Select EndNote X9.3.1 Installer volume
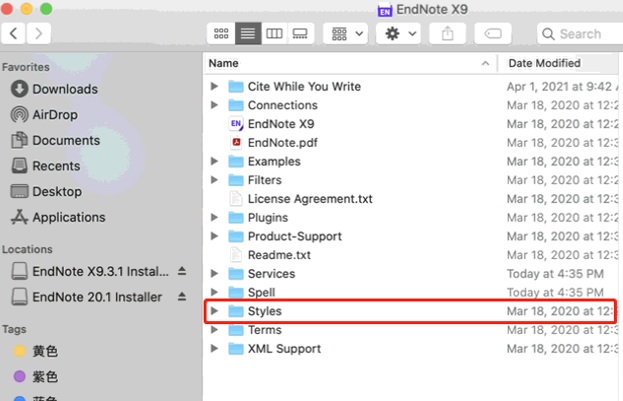The image size is (623, 401). pyautogui.click(x=90, y=271)
